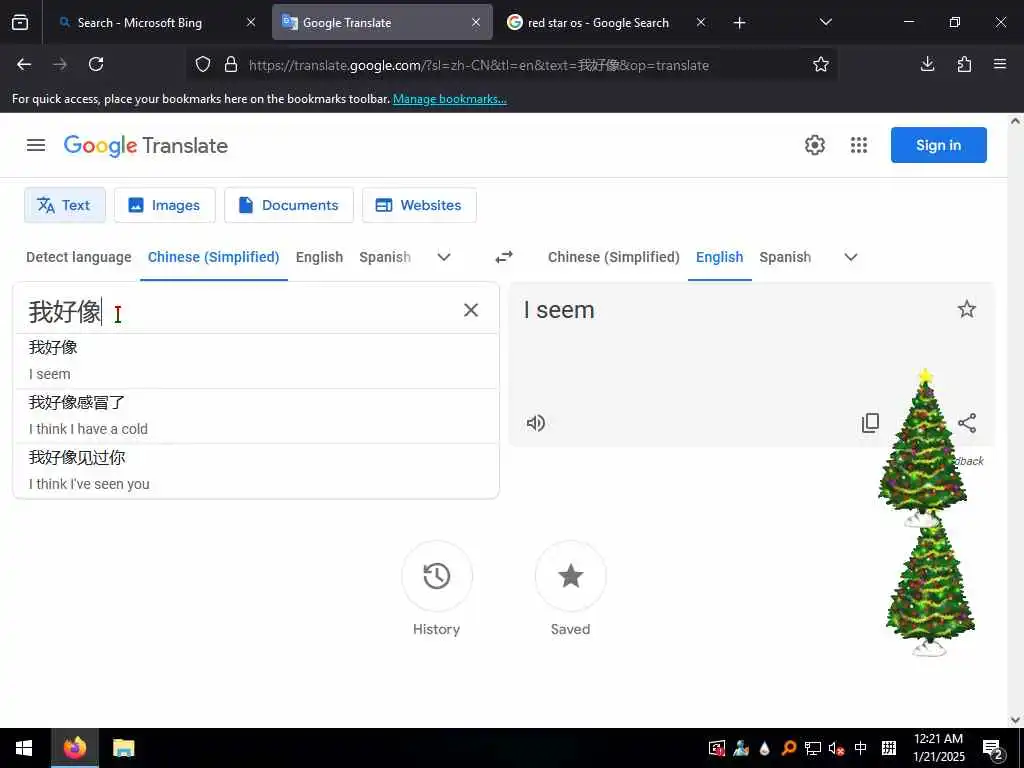Choose Spanish as source language
Viewport: 1024px width, 768px height.
click(x=385, y=257)
